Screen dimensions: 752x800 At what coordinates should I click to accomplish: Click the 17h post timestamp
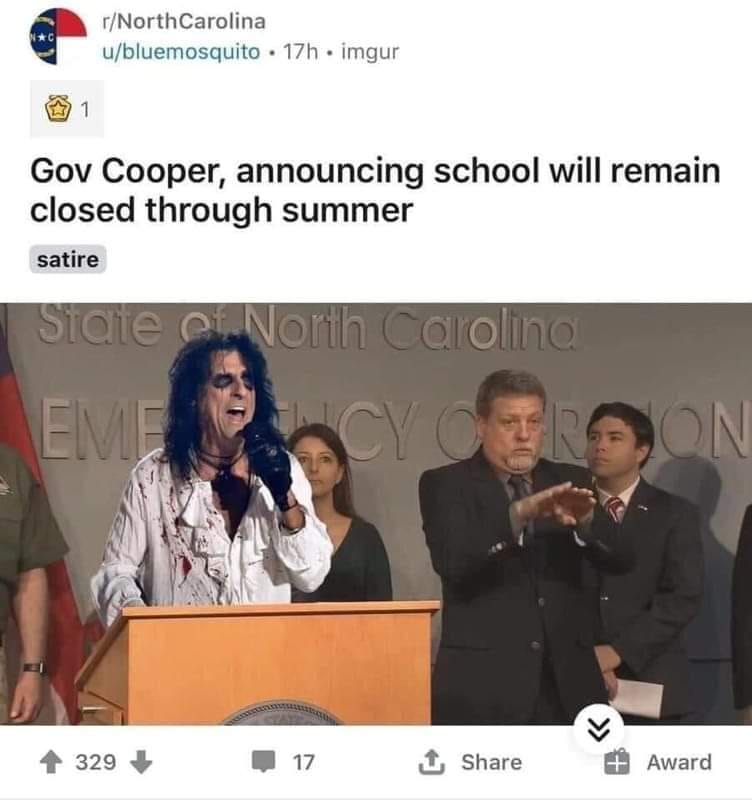coord(300,52)
